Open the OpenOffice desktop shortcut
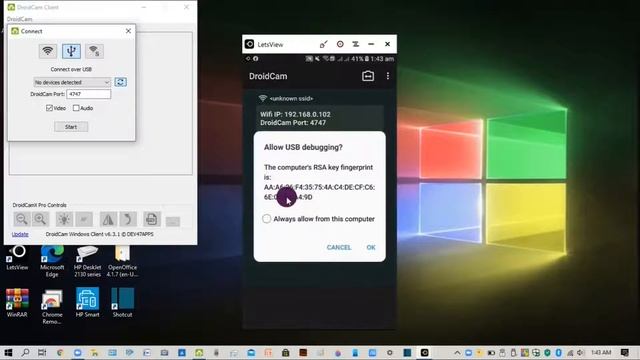 (122, 262)
